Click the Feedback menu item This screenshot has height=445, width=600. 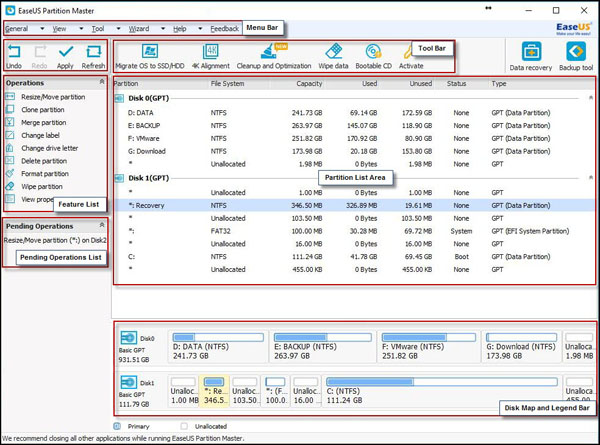tap(225, 29)
